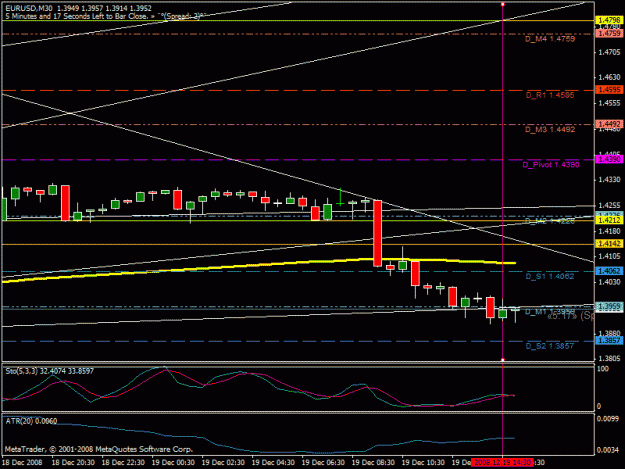The height and width of the screenshot is (469, 625).
Task: Click the Sto(5,3,3) indicator label
Action: [49, 371]
